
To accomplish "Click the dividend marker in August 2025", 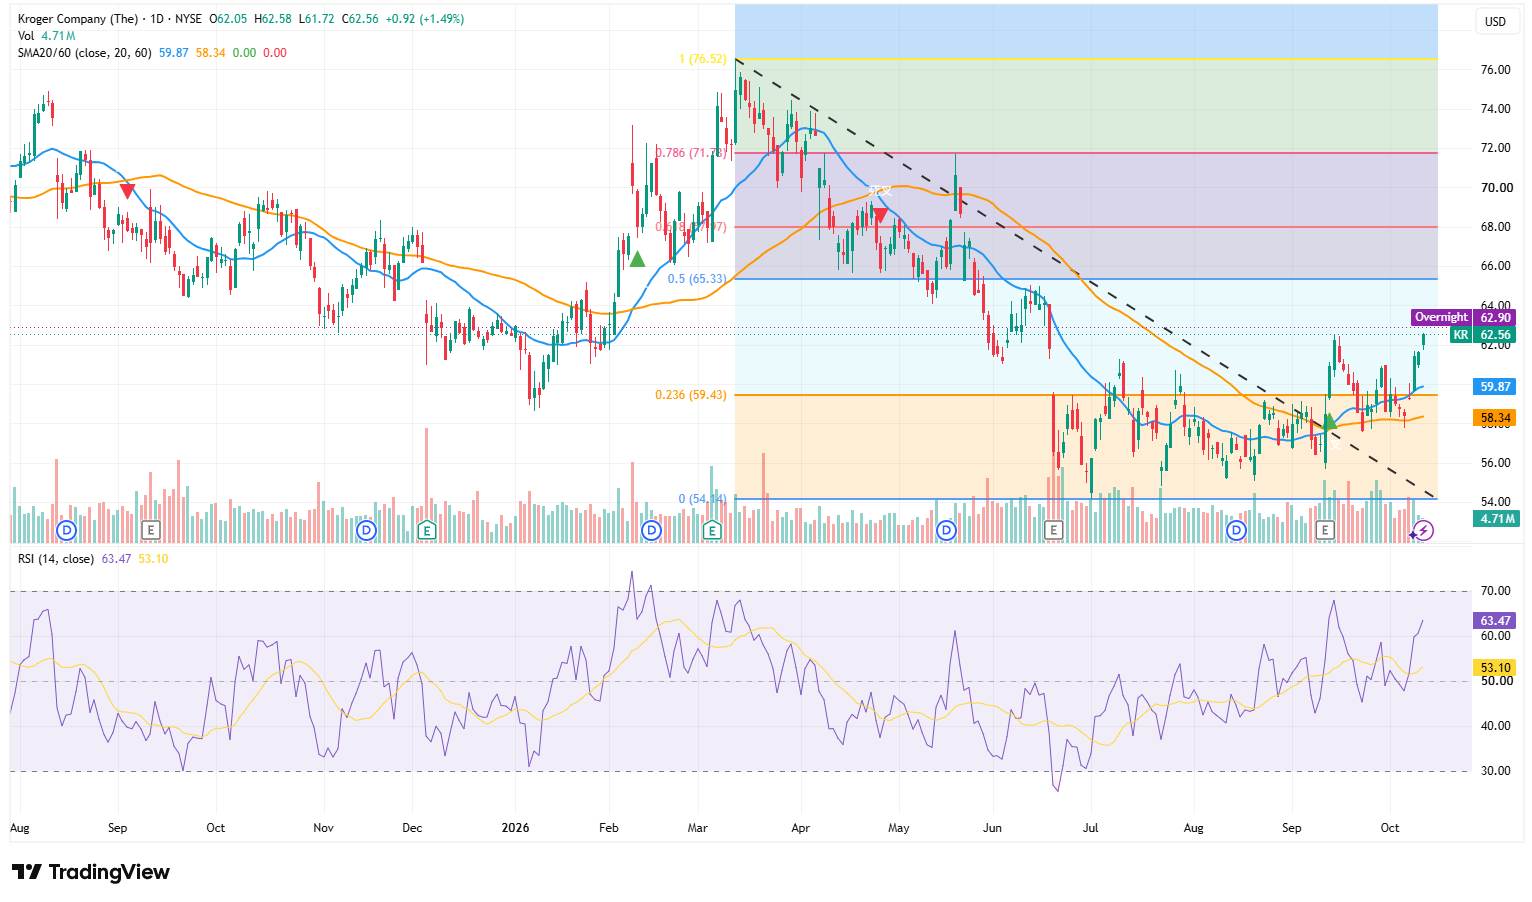I will [67, 530].
